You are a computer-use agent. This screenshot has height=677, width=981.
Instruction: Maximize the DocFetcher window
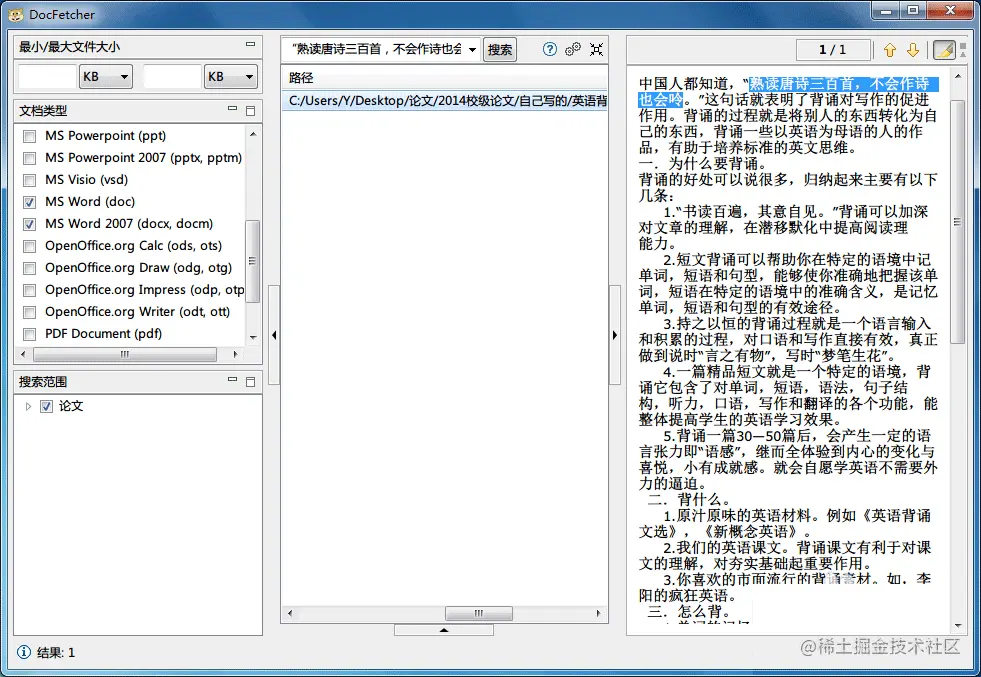pyautogui.click(x=913, y=10)
